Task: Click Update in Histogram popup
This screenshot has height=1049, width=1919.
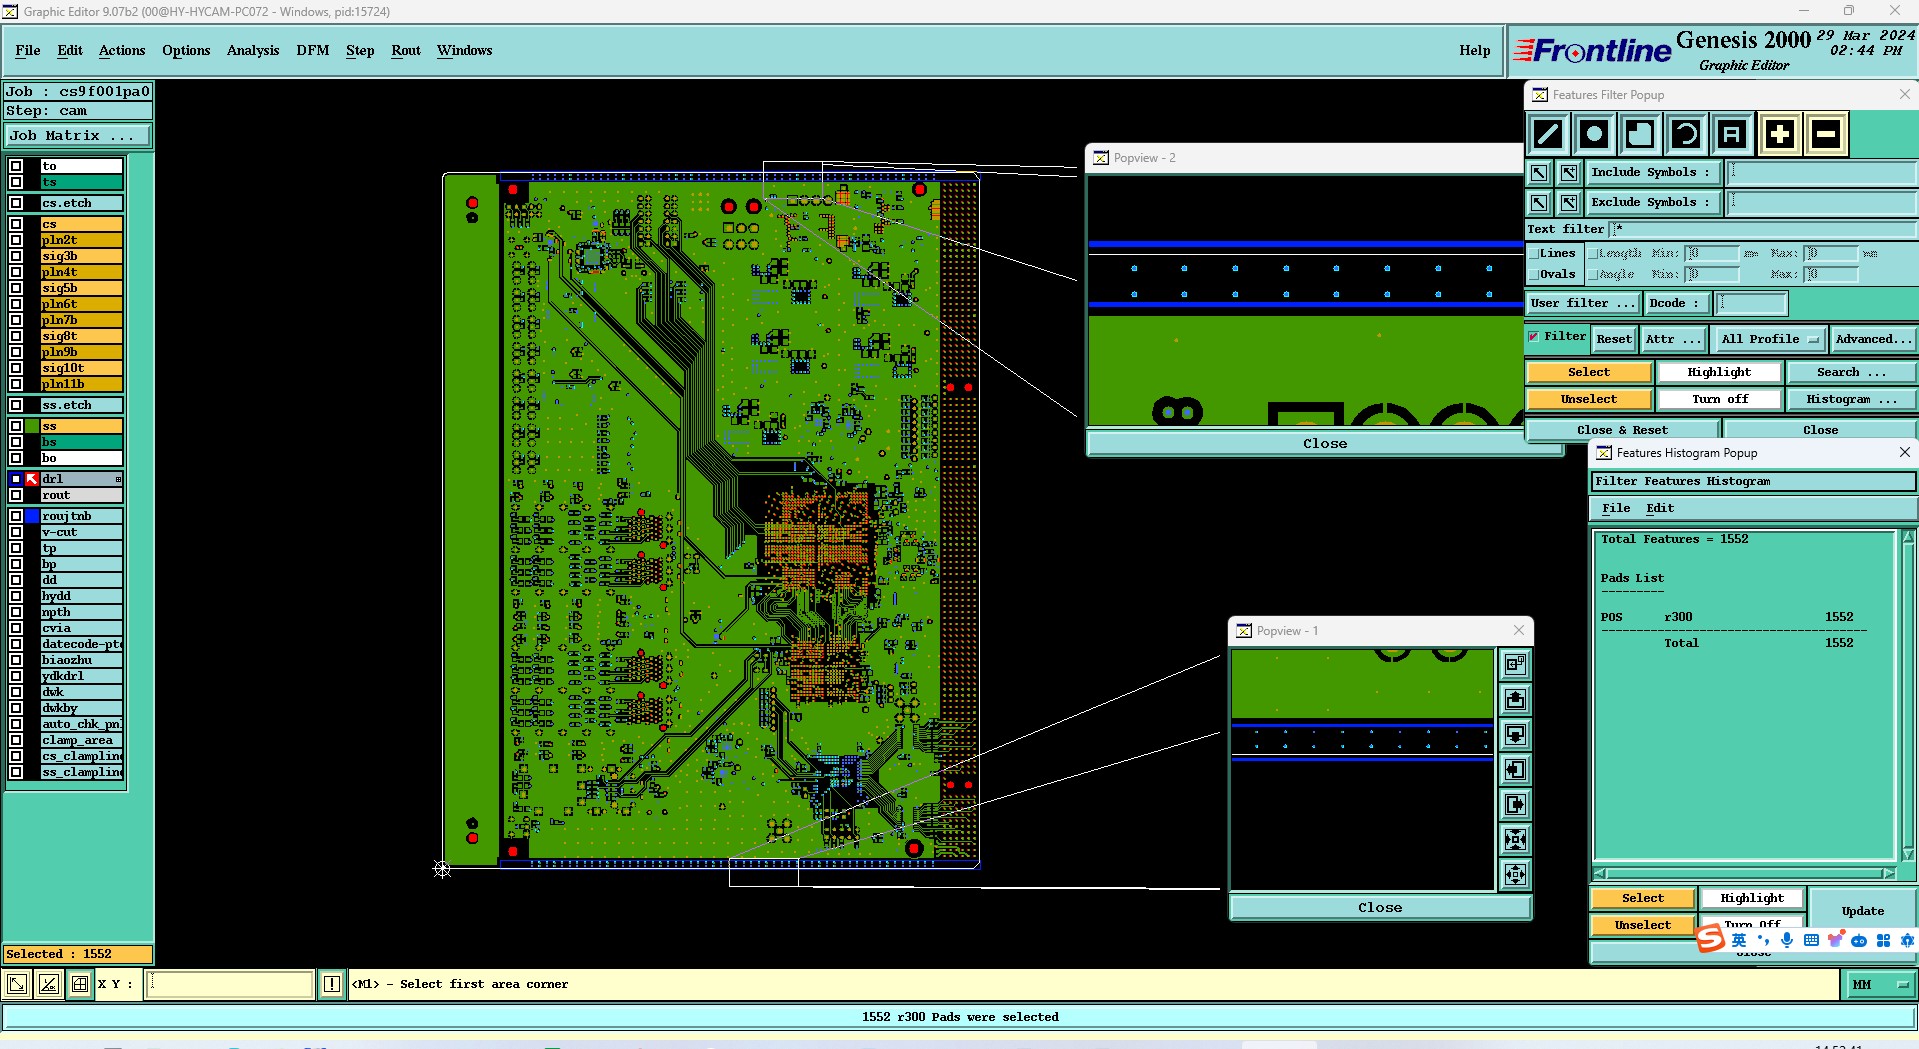Action: [x=1862, y=911]
